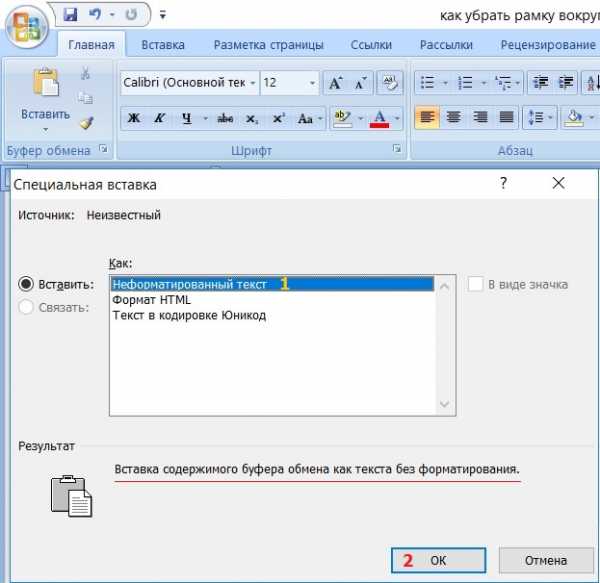This screenshot has width=600, height=583.
Task: Clear formatting with eraser icon
Action: pos(390,83)
